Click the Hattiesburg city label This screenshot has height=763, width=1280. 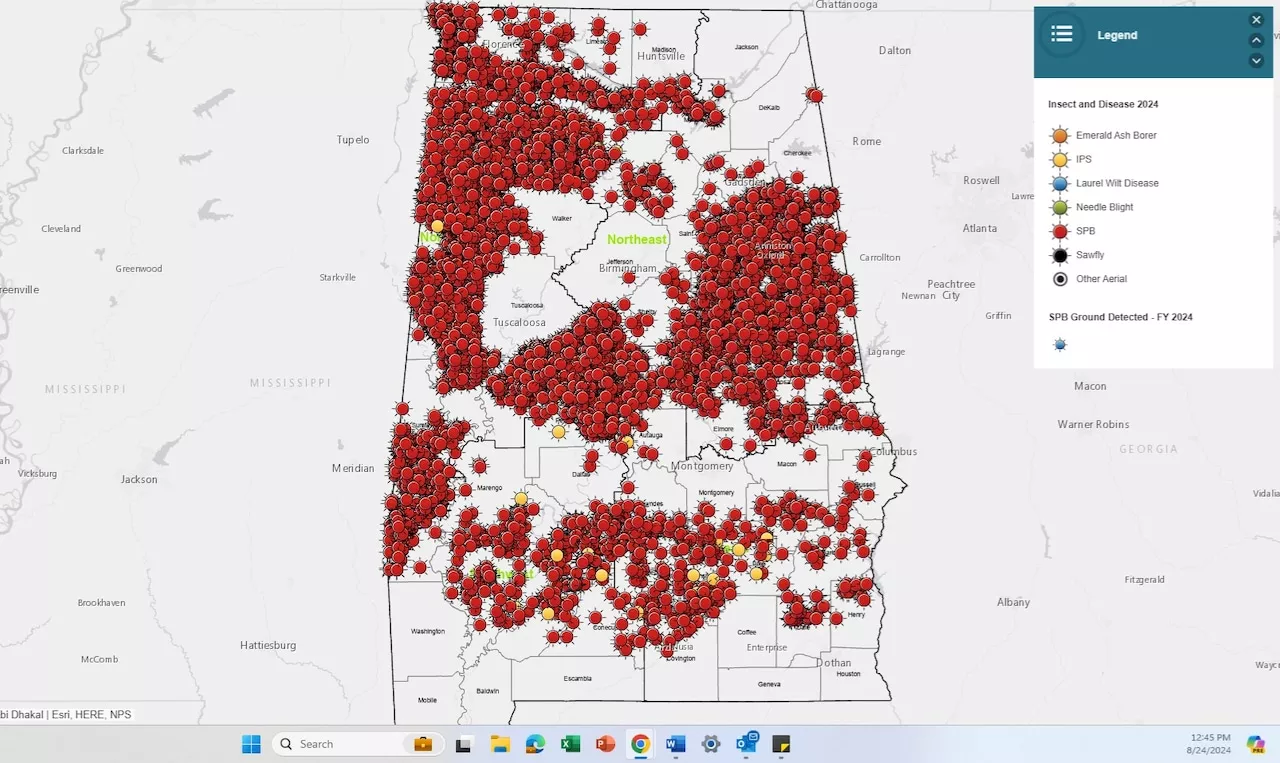pyautogui.click(x=268, y=646)
